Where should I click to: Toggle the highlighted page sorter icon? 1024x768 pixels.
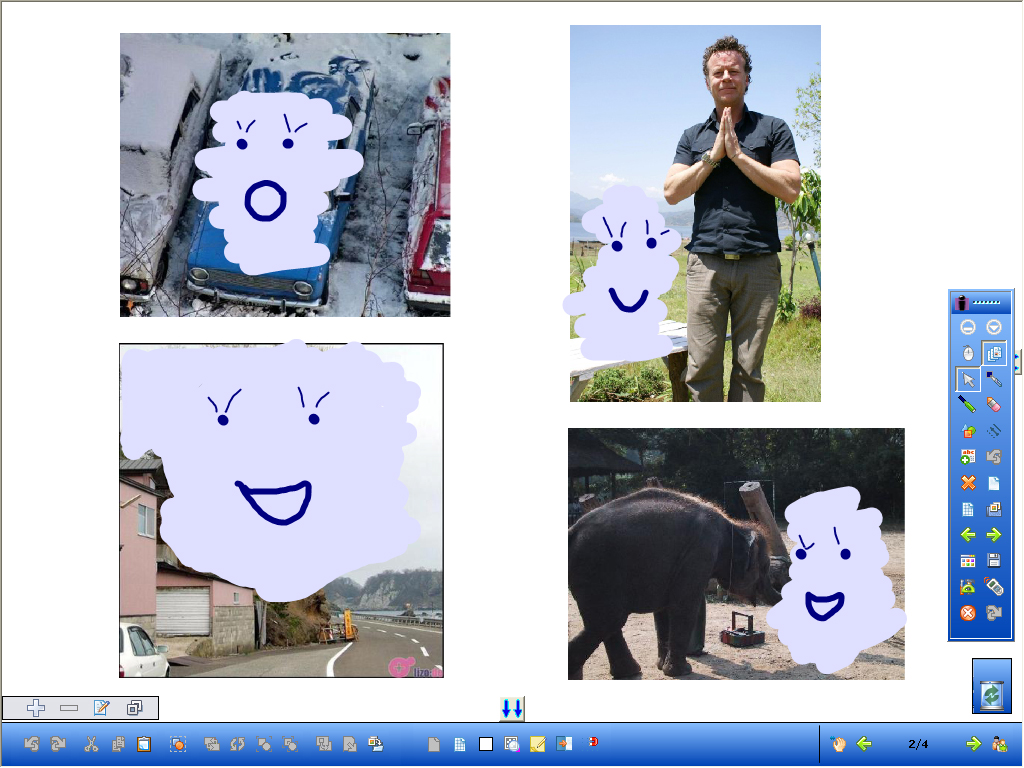coord(993,353)
